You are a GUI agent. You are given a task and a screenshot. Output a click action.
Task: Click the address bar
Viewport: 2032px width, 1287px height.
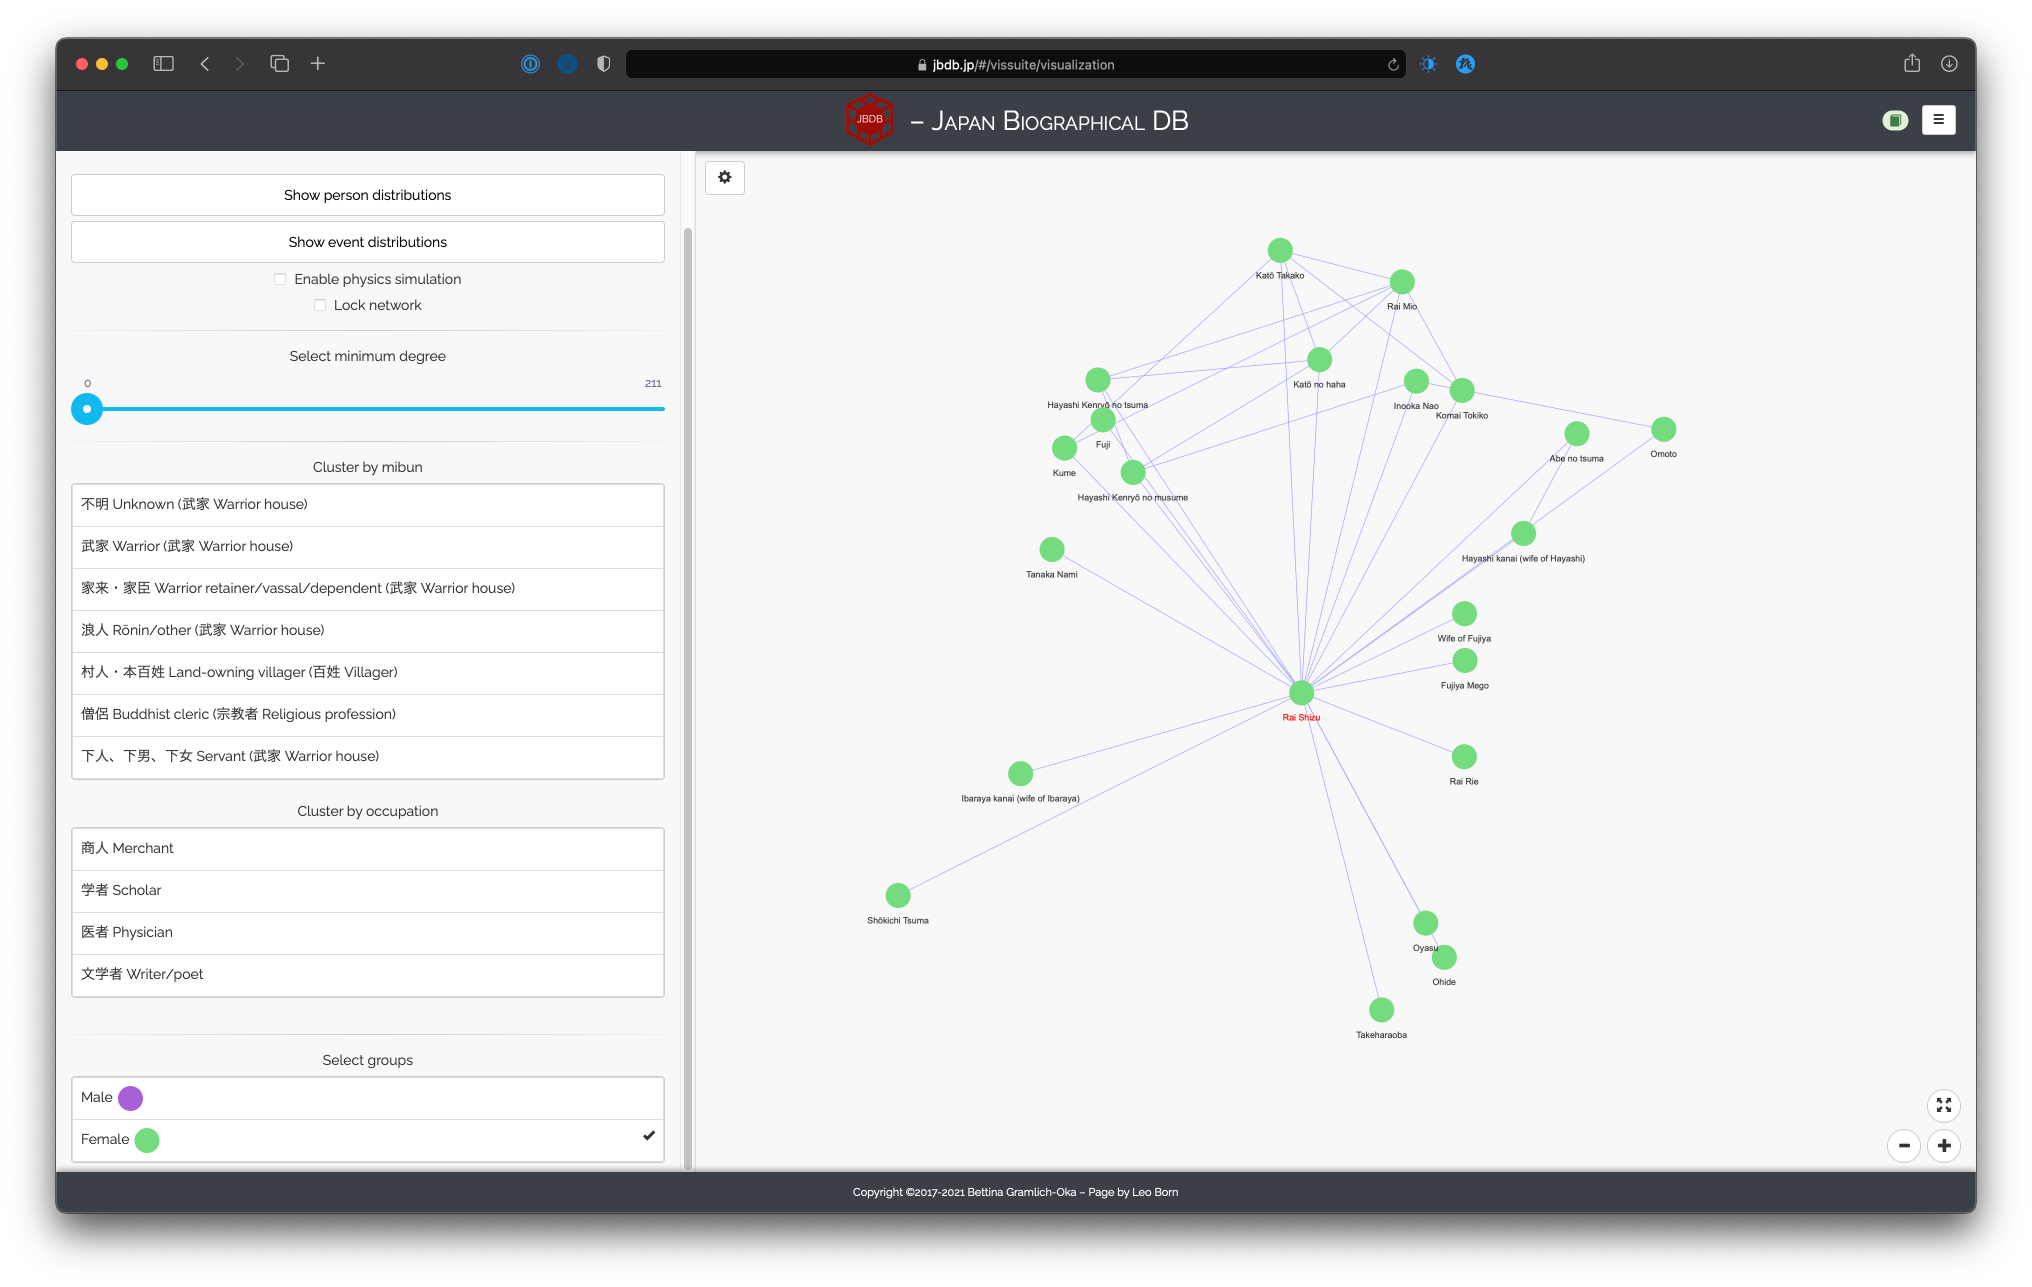coord(1015,65)
